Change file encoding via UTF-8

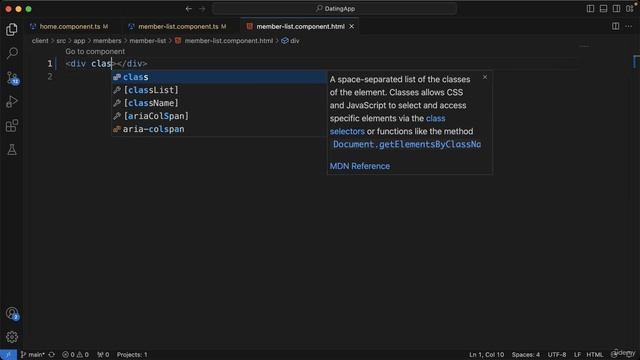pos(557,355)
